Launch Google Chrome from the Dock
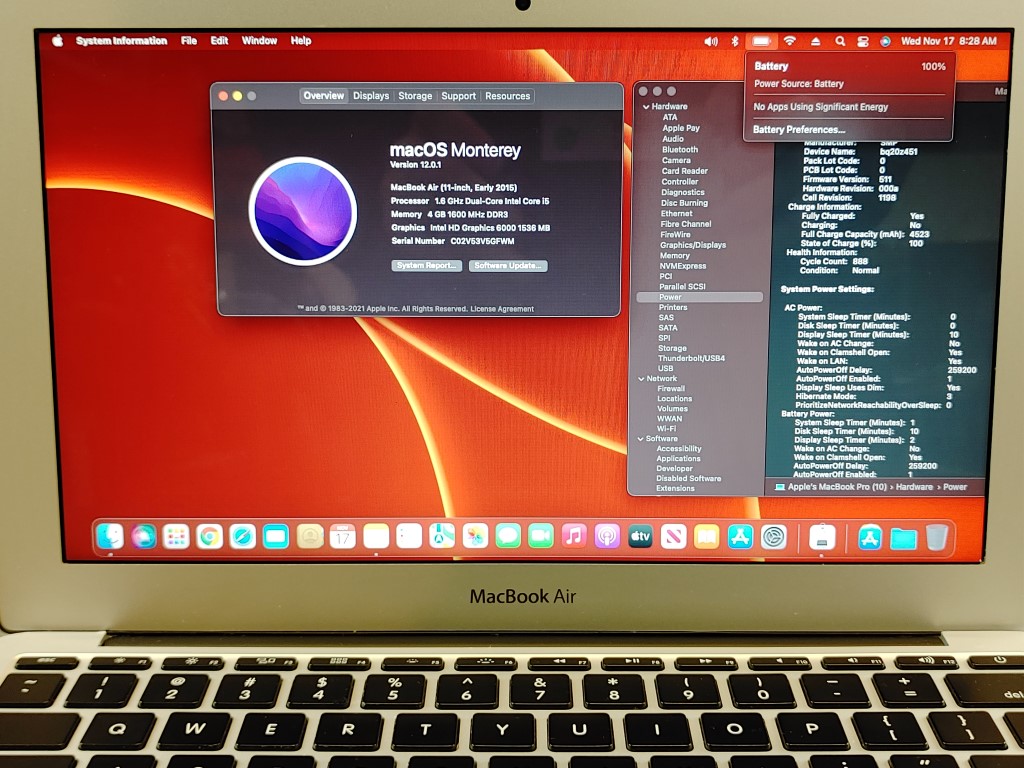Viewport: 1024px width, 768px height. [209, 537]
